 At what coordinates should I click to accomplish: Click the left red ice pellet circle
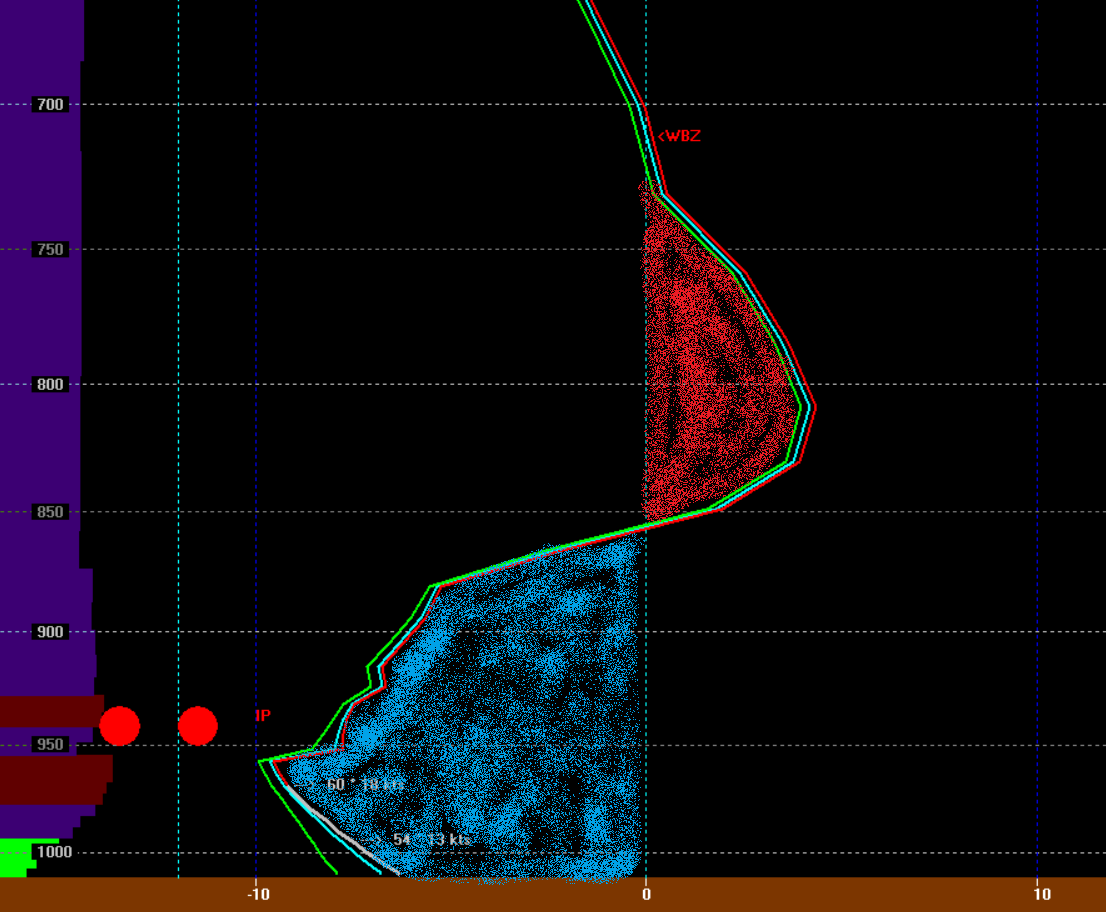pyautogui.click(x=119, y=726)
